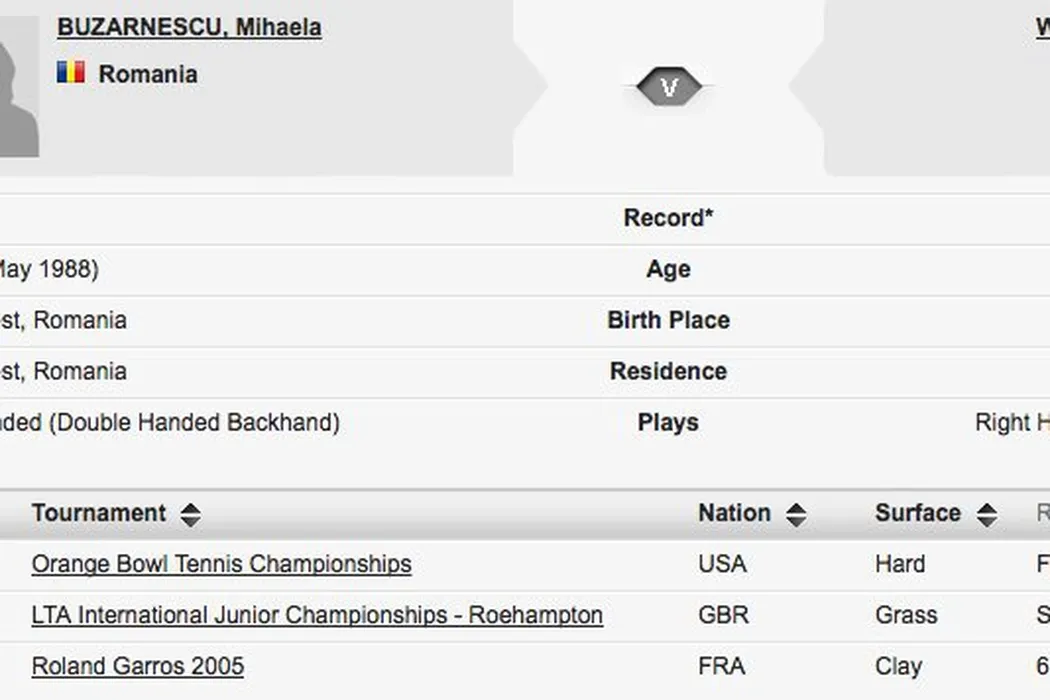This screenshot has height=700, width=1050.
Task: Click the Clay surface cell
Action: (898, 666)
